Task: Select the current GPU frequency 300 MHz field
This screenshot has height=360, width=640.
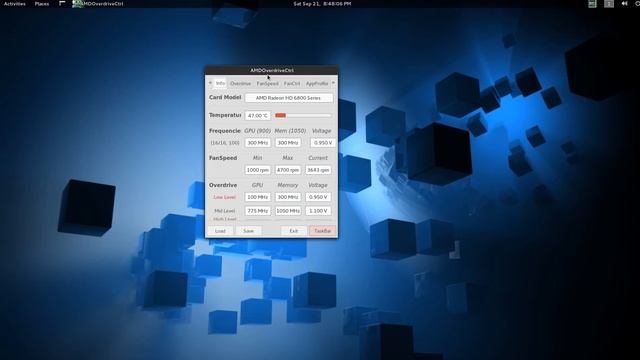Action: coord(258,143)
